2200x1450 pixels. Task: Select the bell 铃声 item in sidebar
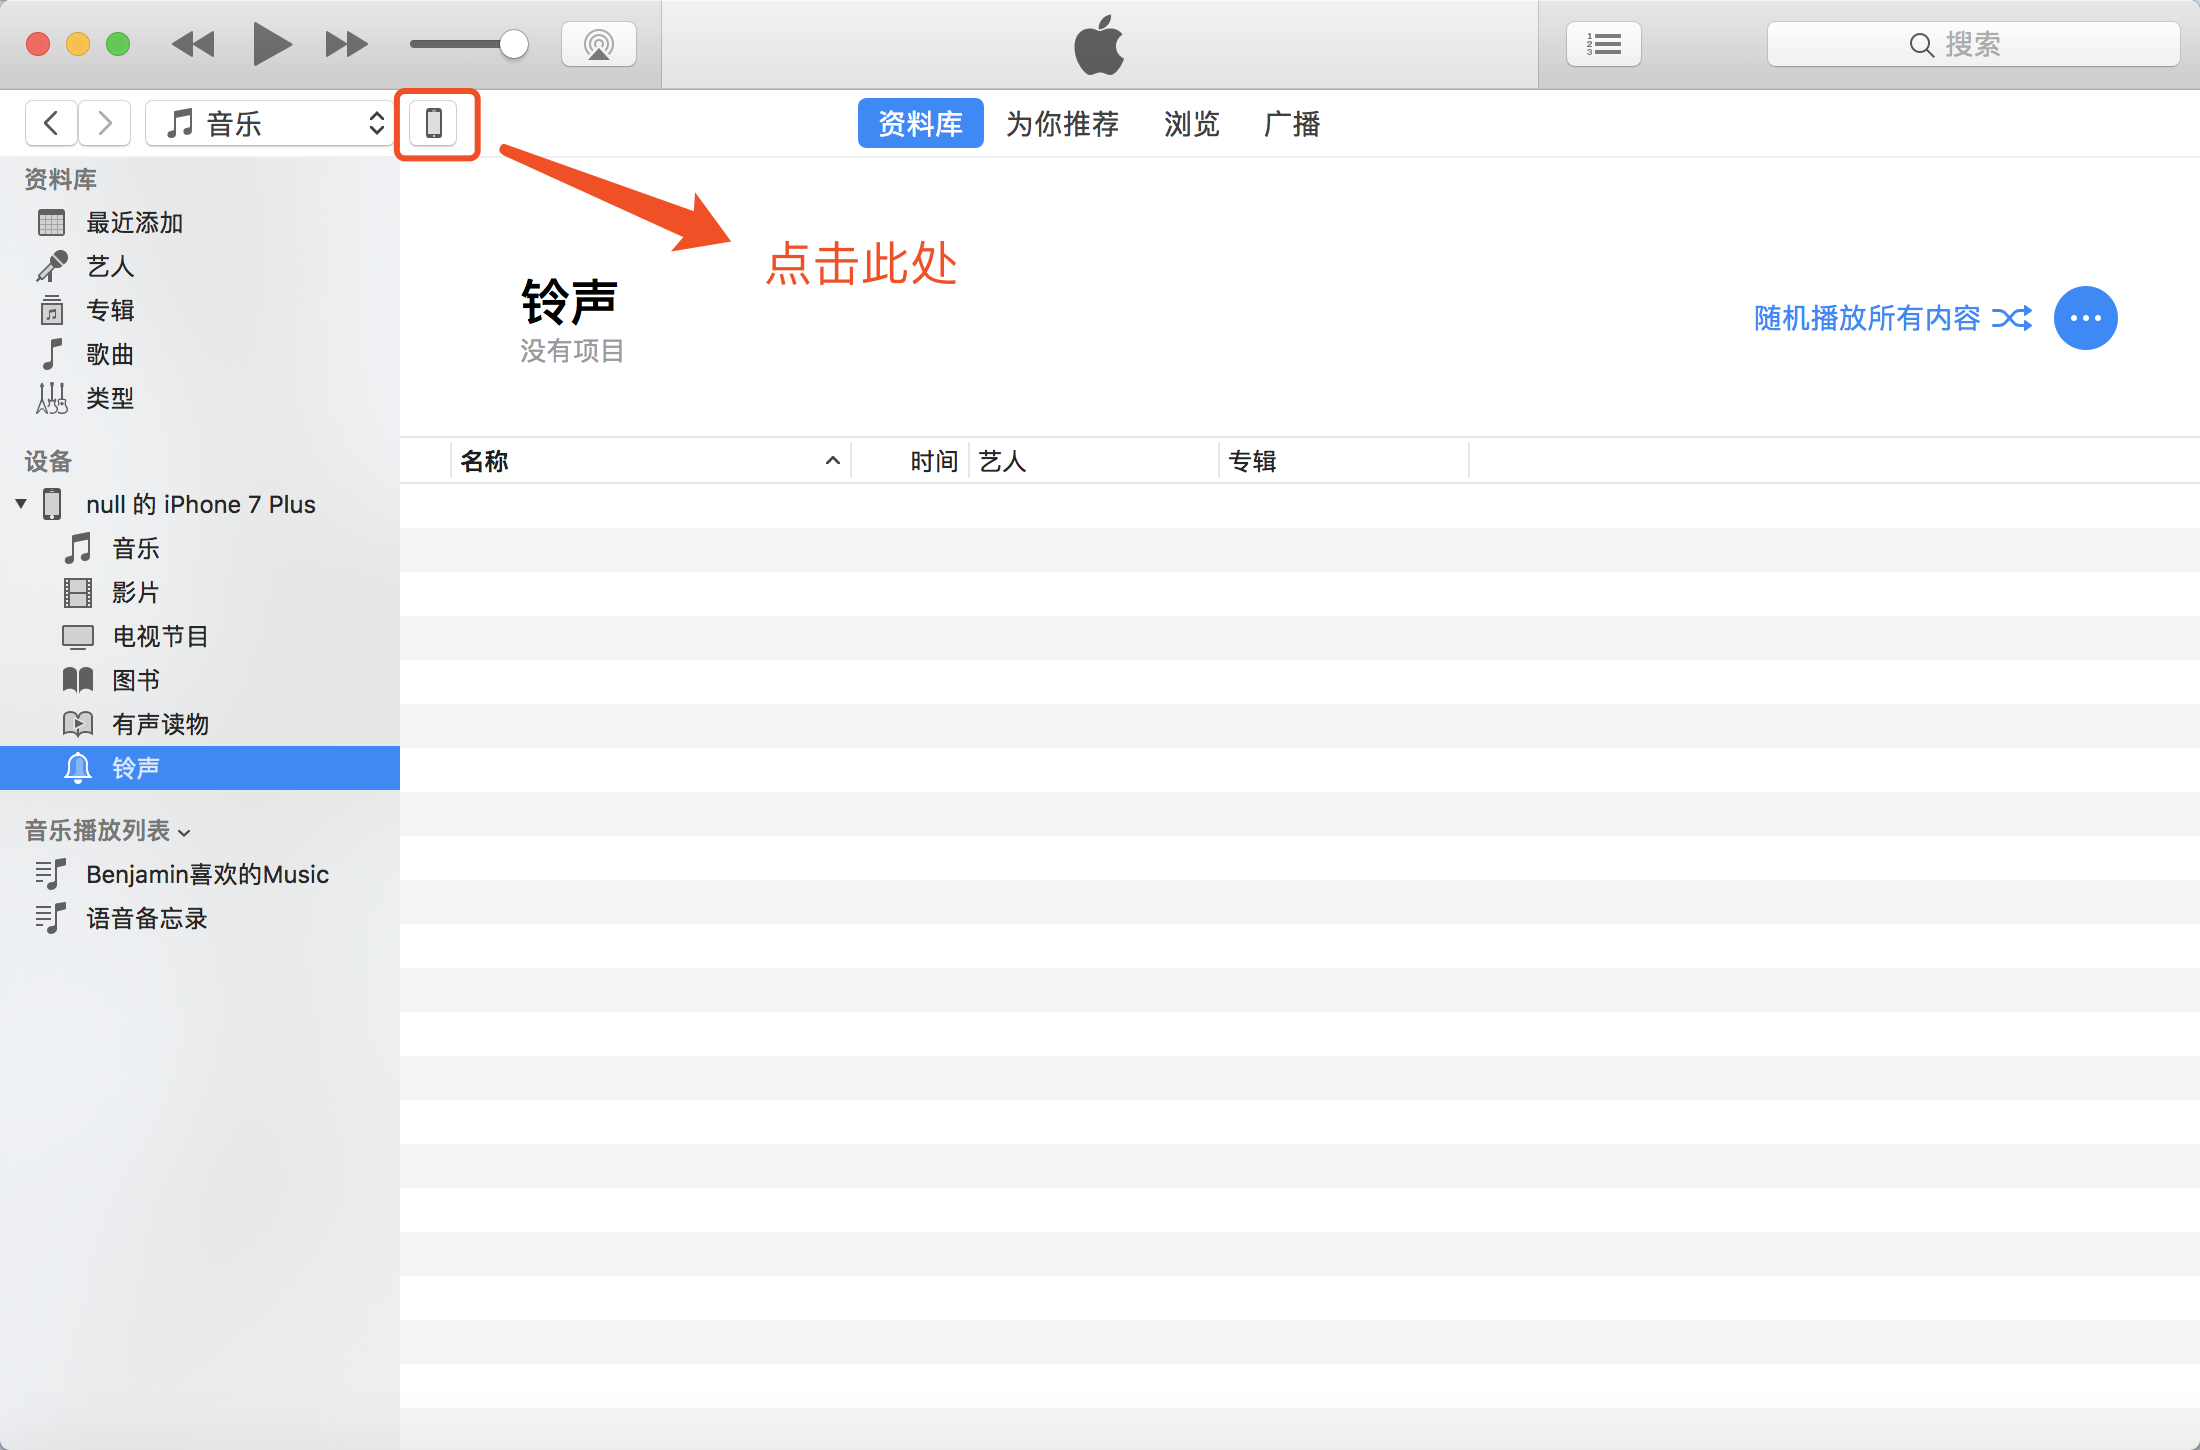click(135, 768)
